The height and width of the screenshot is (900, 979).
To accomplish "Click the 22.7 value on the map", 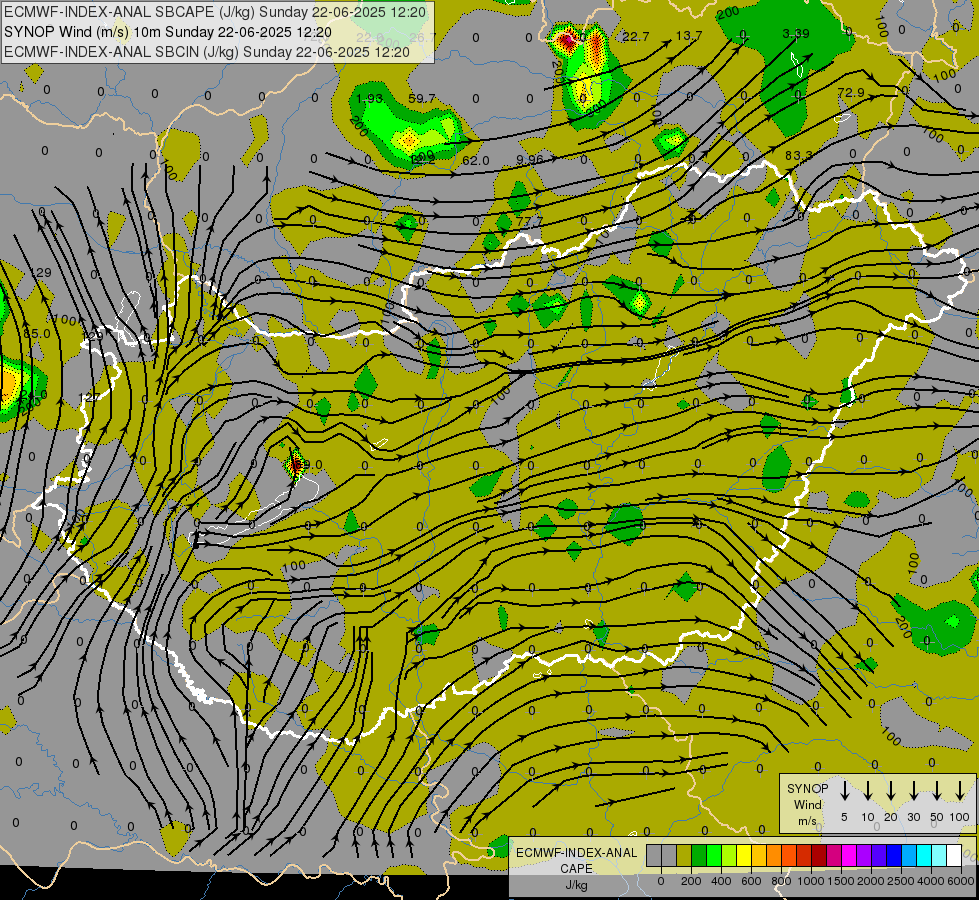I will 636,37.
